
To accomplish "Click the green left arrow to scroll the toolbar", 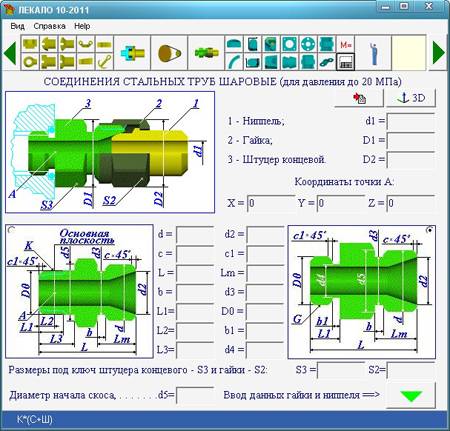I will click(x=10, y=53).
